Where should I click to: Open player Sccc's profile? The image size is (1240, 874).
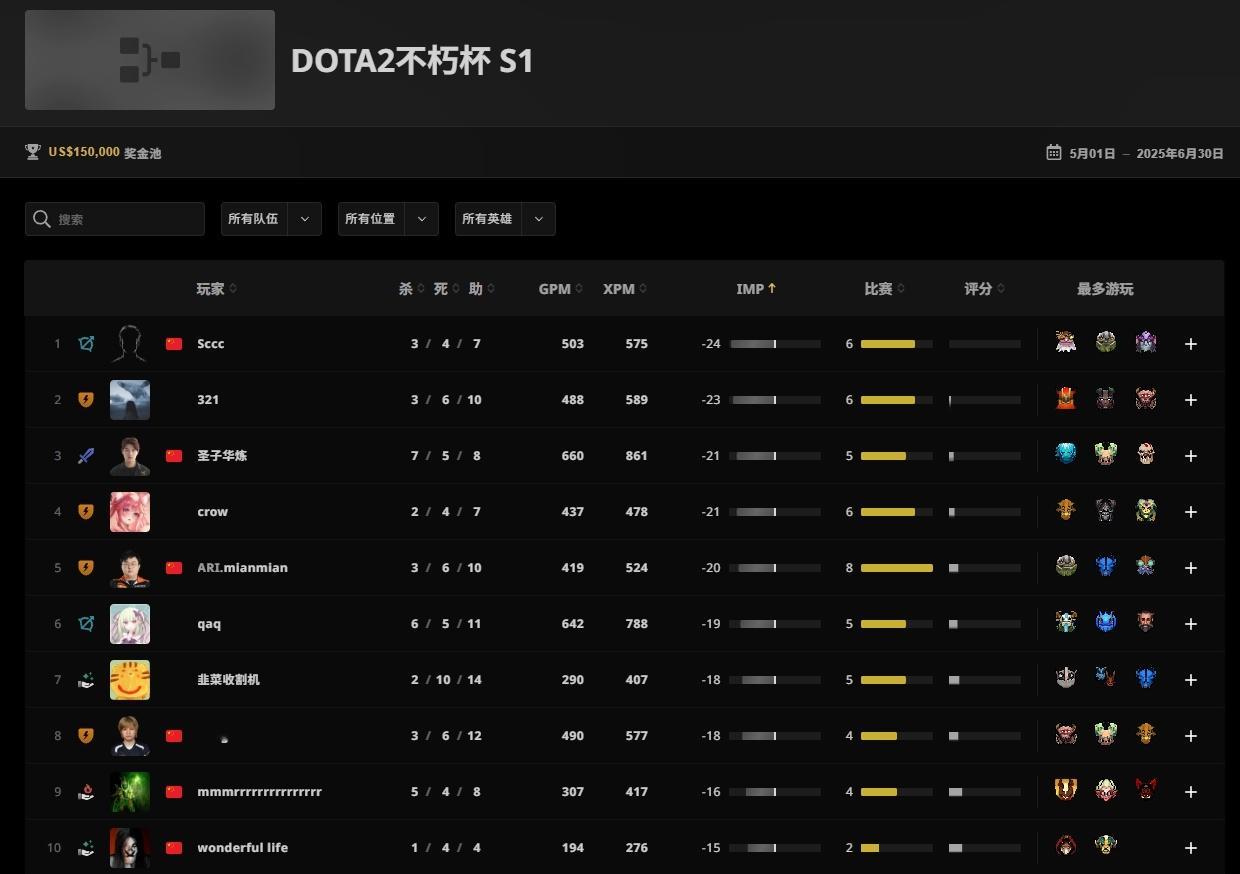click(210, 343)
